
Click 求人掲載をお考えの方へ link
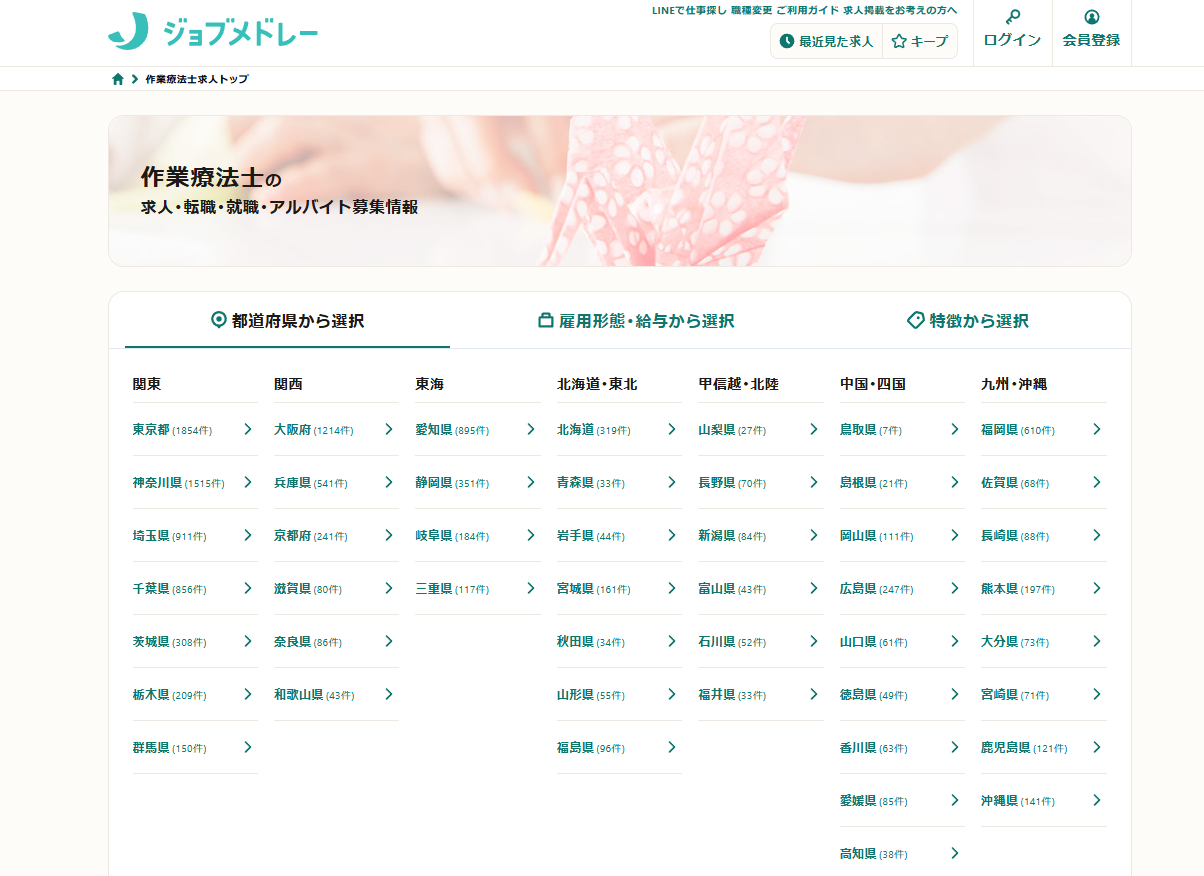tap(900, 10)
